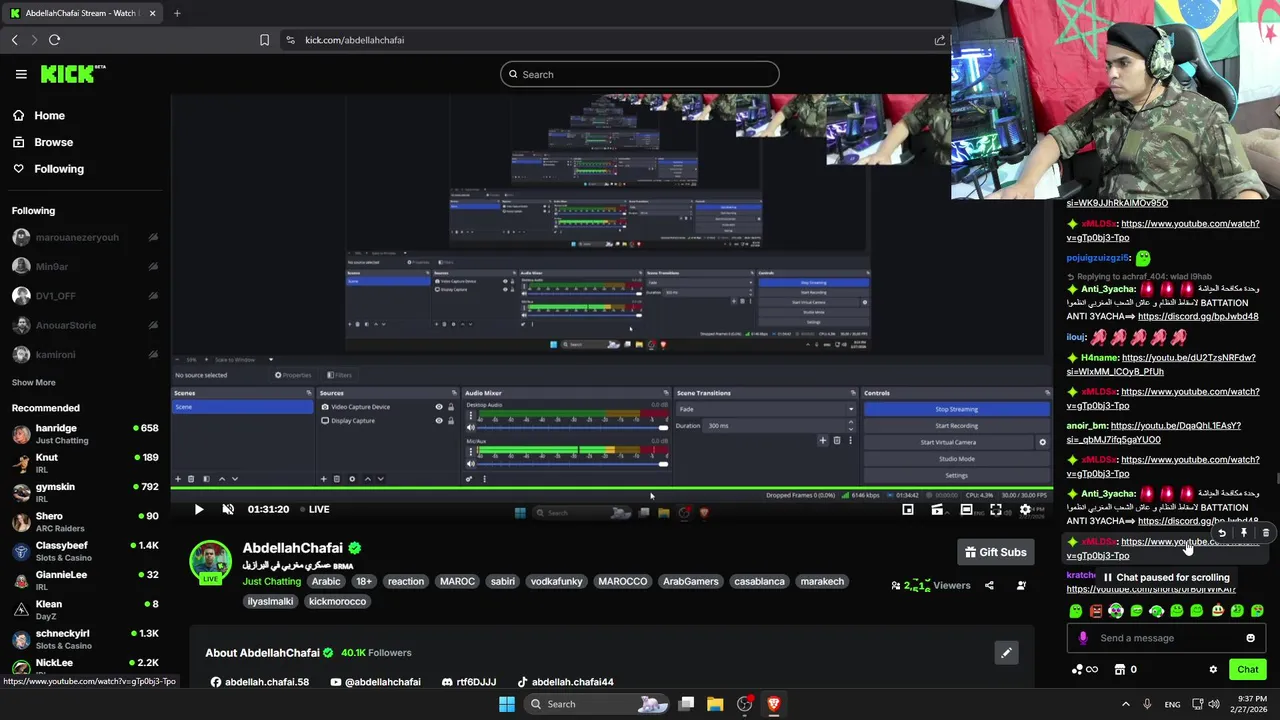Image resolution: width=1280 pixels, height=720 pixels.
Task: Click Send a message chat input
Action: (x=1165, y=638)
